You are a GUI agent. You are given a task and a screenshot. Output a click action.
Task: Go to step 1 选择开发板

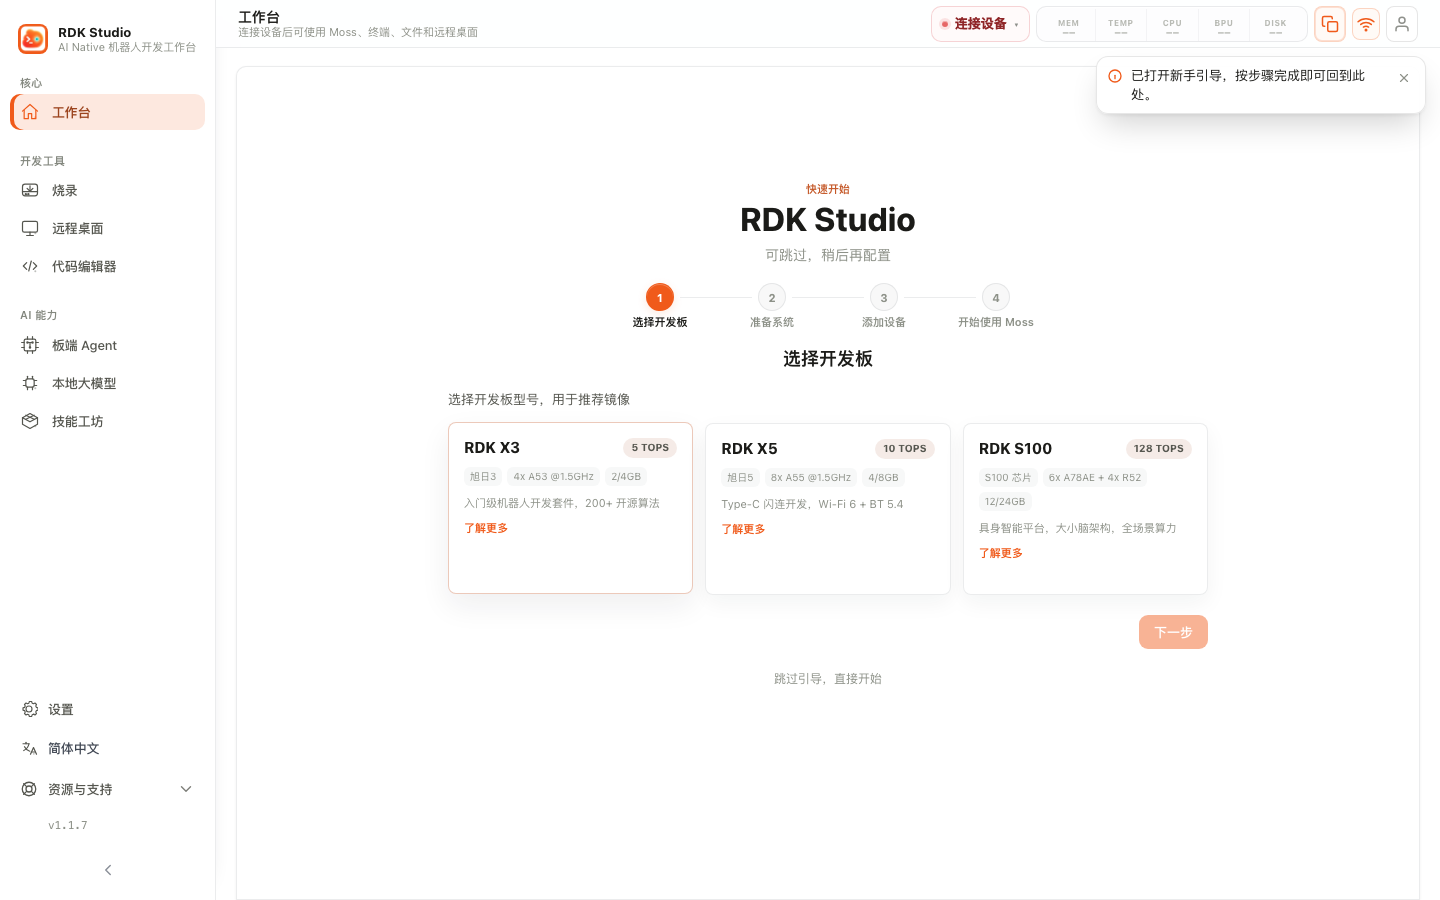660,306
